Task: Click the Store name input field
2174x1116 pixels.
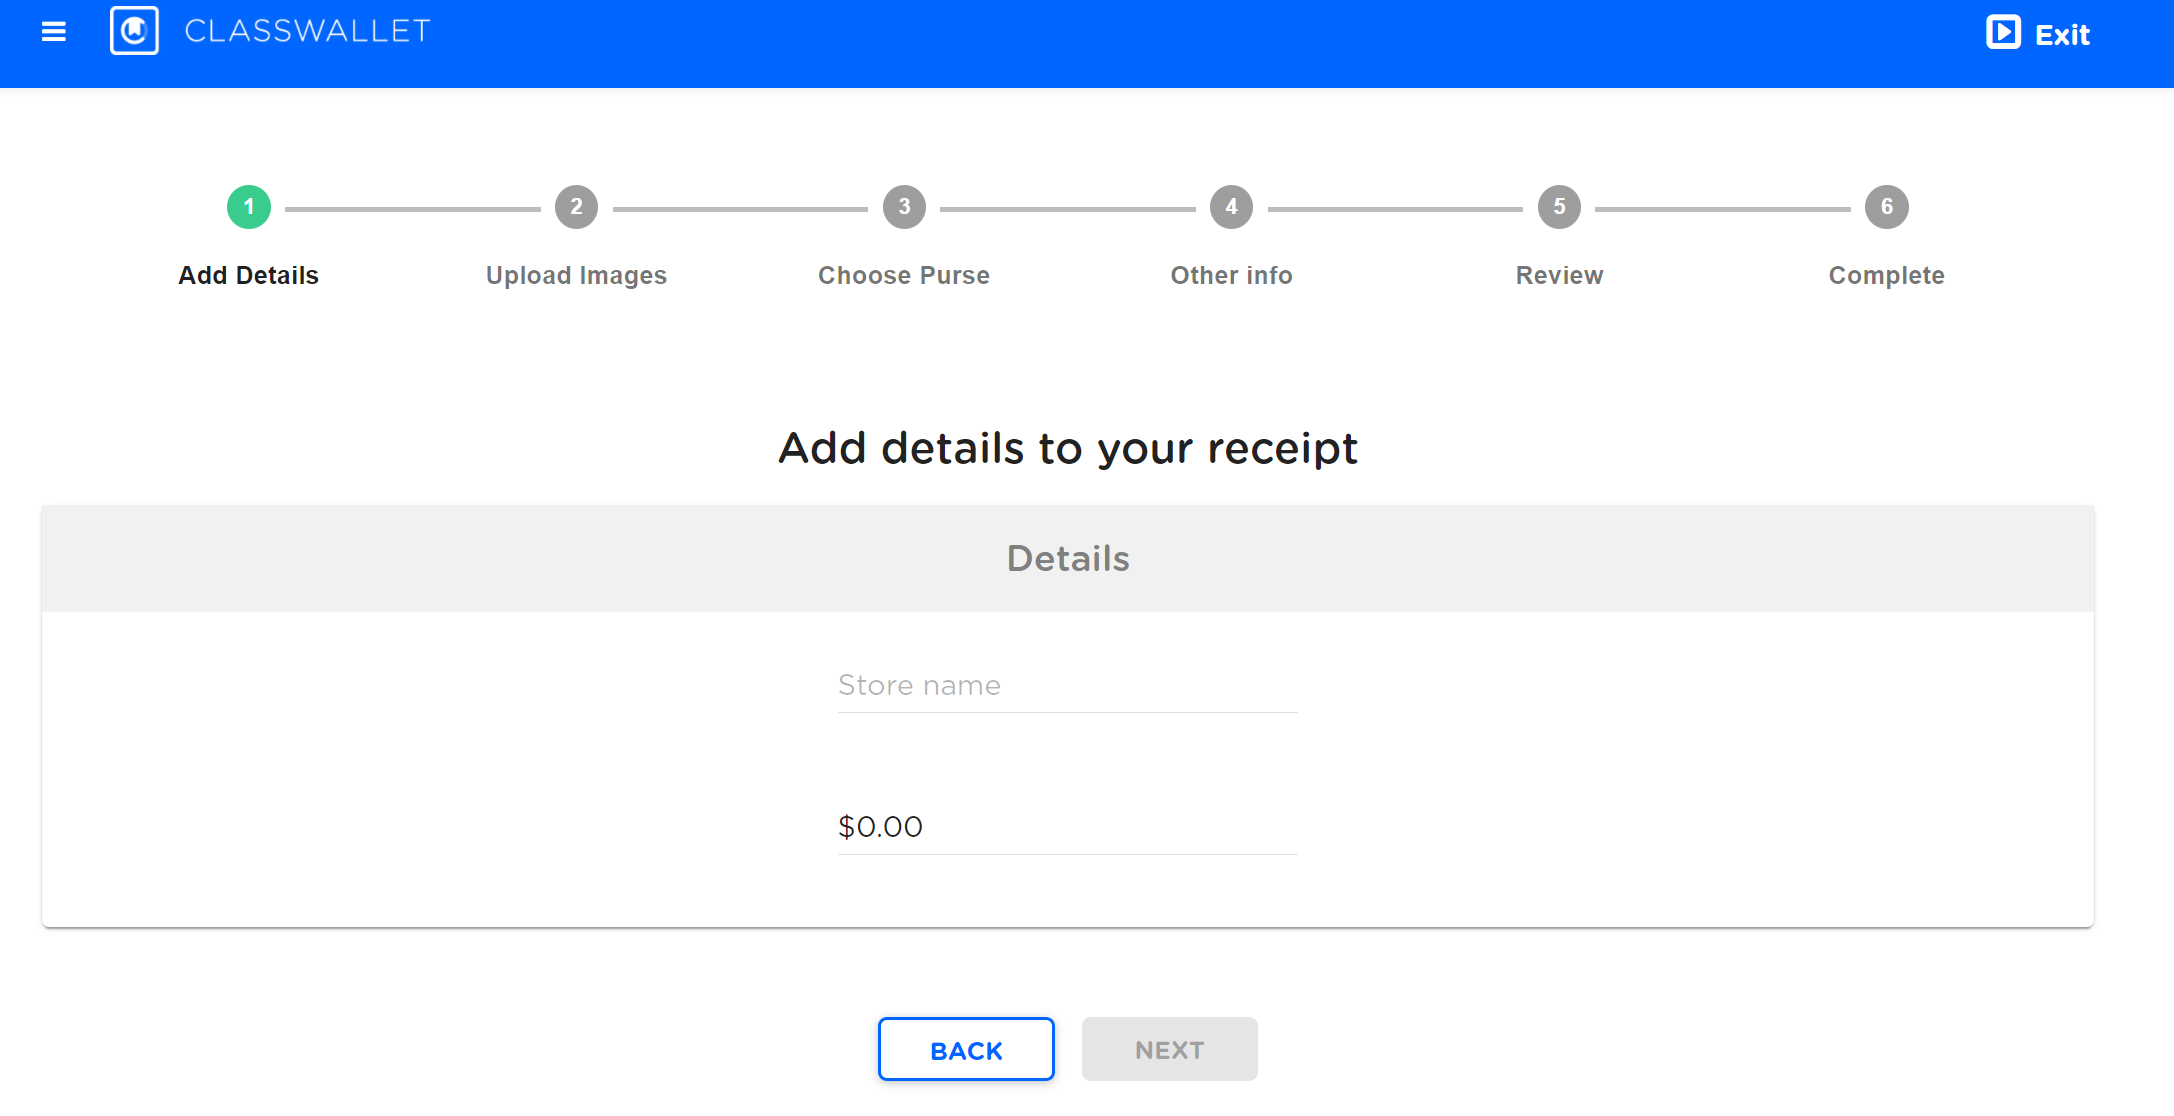Action: (x=1066, y=686)
